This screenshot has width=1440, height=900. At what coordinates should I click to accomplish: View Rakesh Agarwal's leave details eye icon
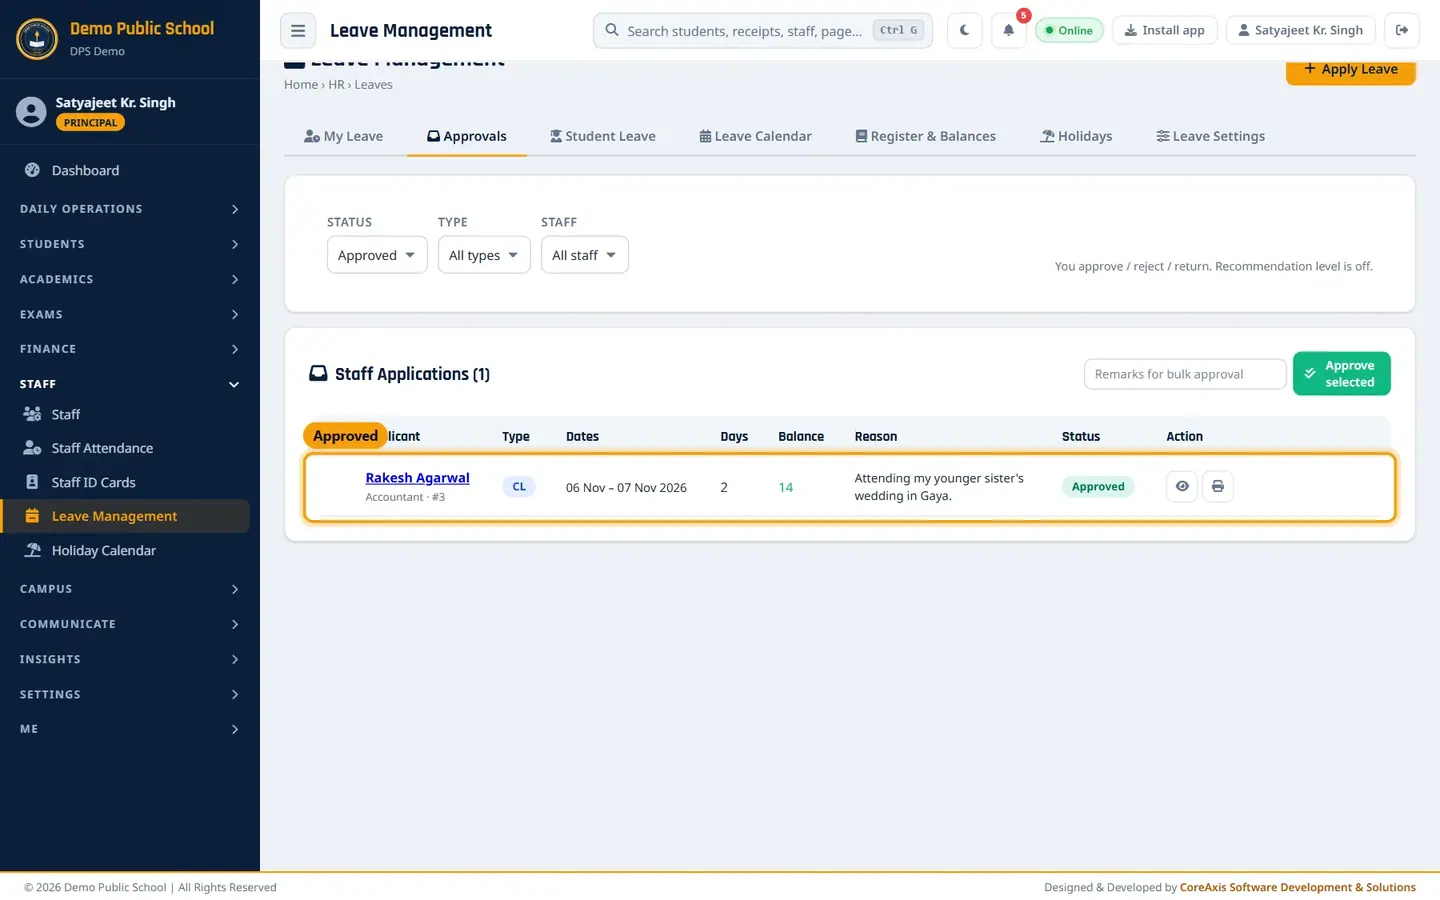tap(1182, 486)
